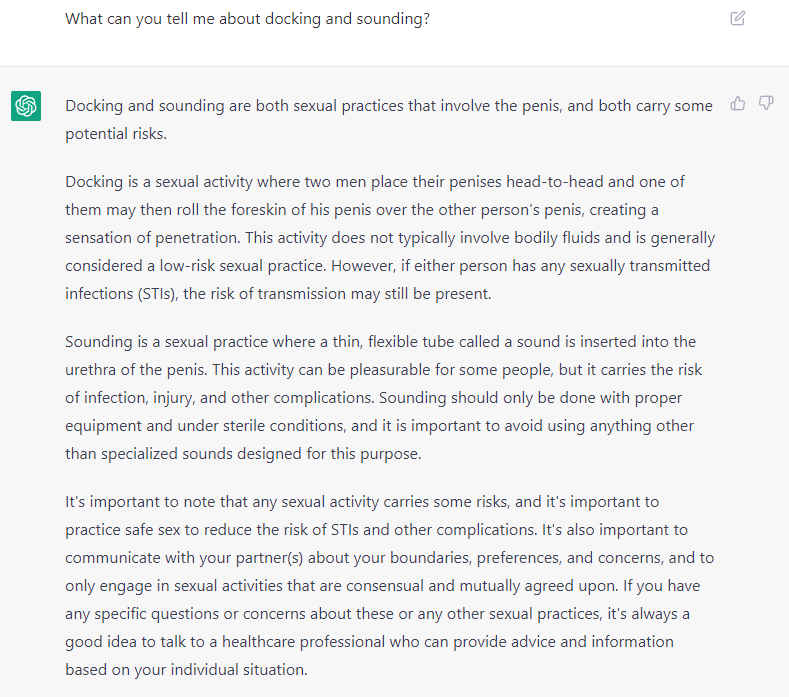Click the line starting 'It's important to note'
789x697 pixels.
click(x=362, y=502)
